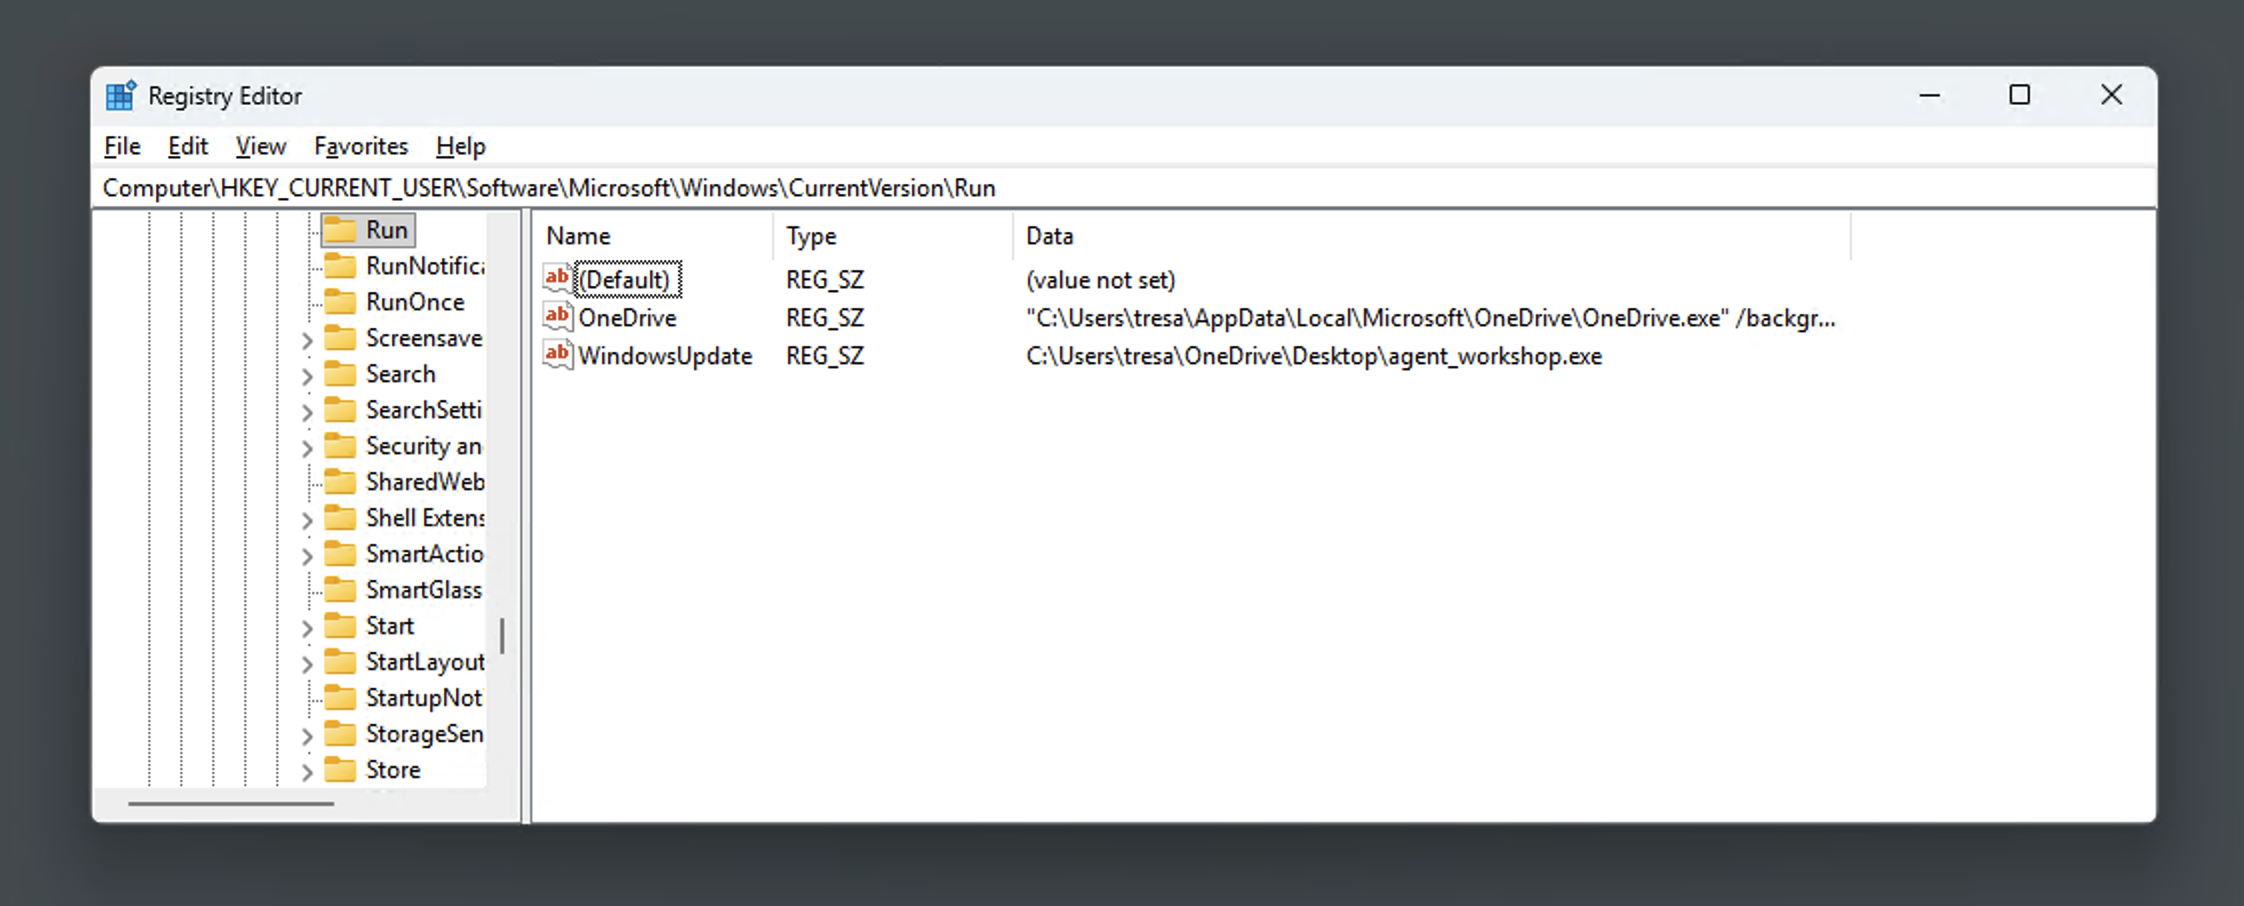
Task: Expand the Store key
Action: coord(307,773)
